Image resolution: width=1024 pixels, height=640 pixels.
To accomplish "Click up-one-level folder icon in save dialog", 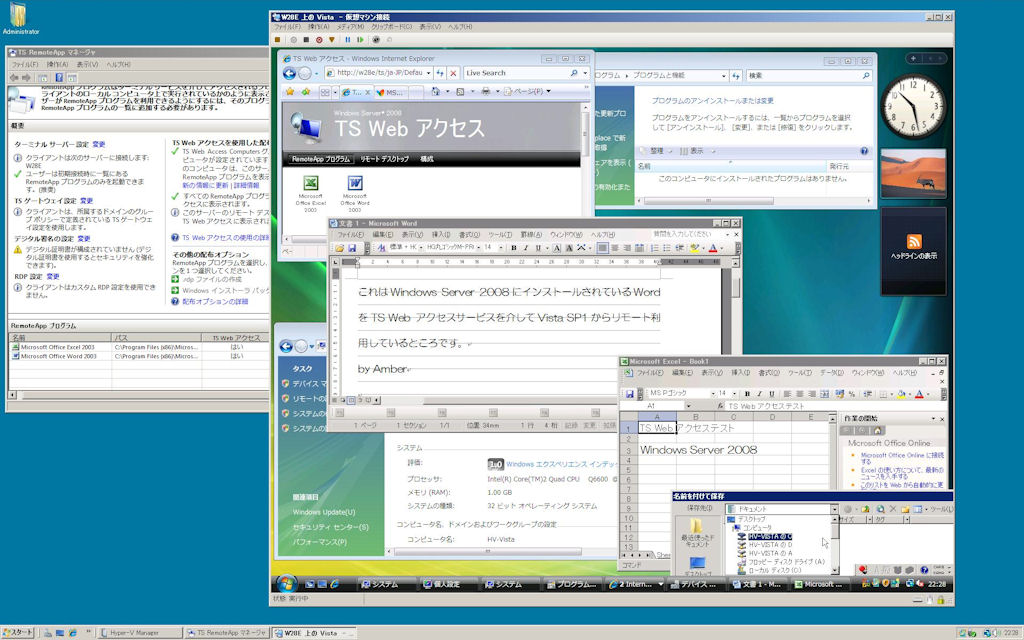I will (865, 509).
